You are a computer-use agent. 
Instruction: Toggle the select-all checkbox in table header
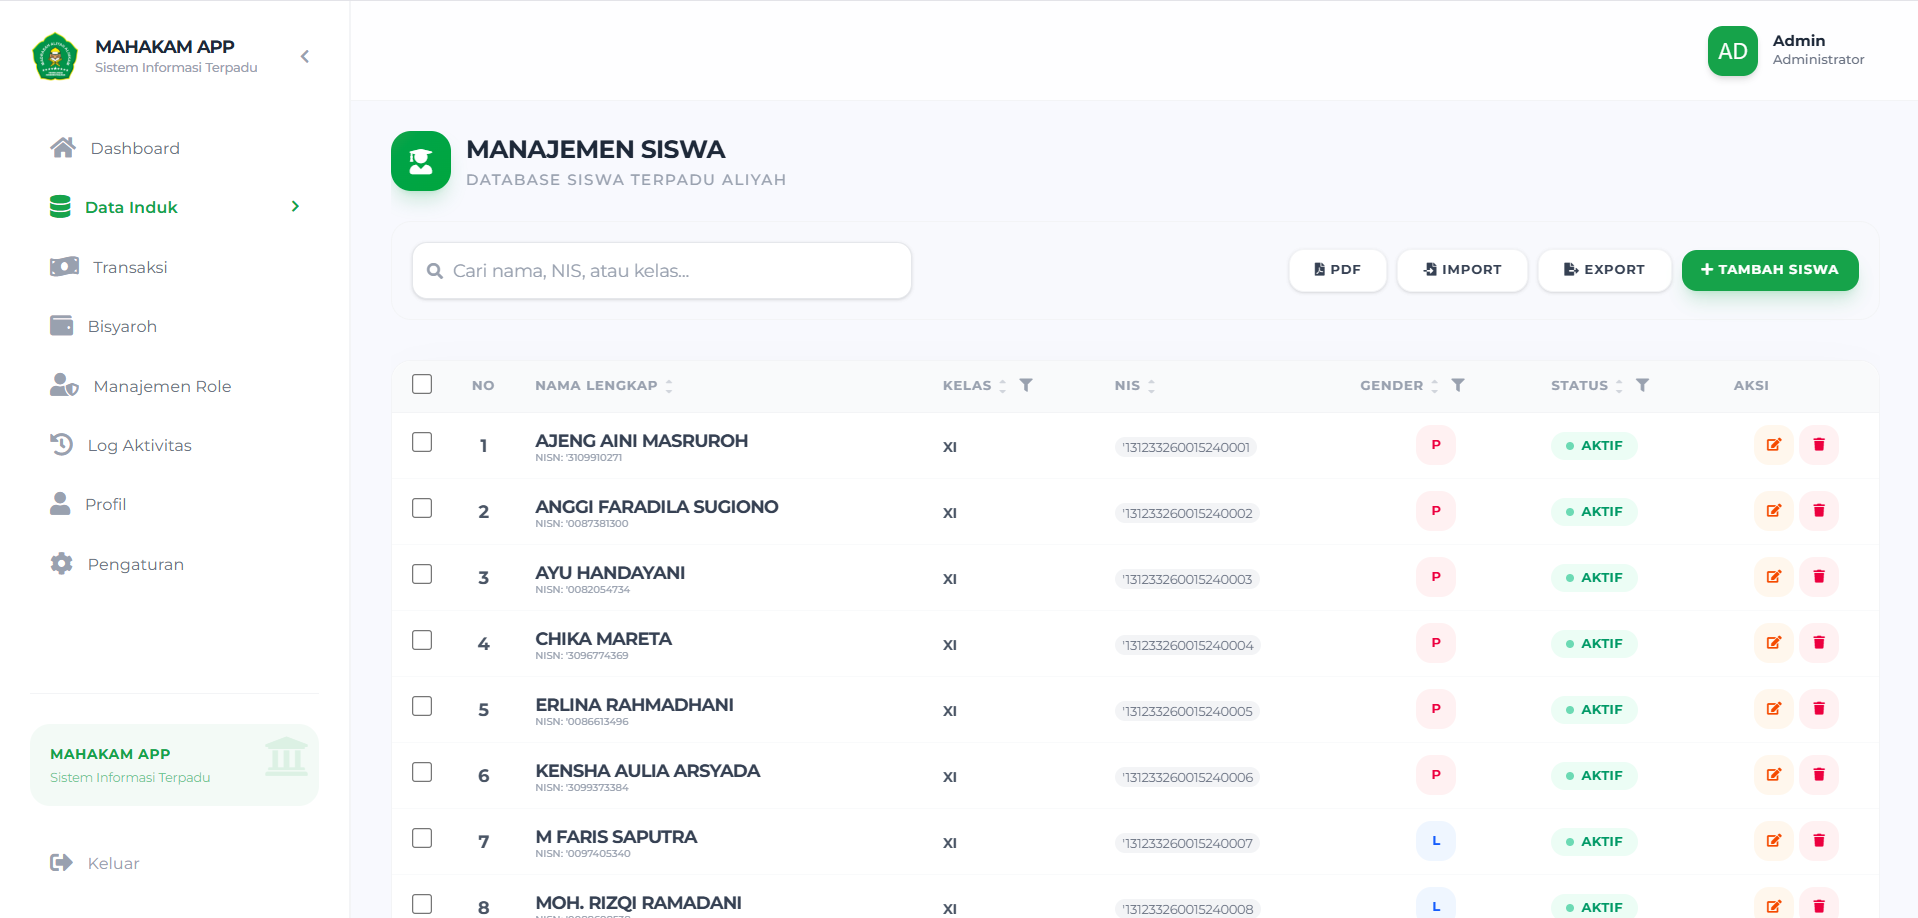tap(422, 384)
